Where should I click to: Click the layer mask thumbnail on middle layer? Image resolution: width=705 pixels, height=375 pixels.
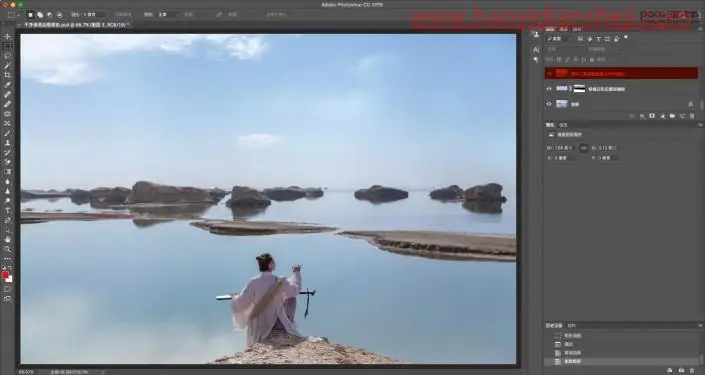coord(580,89)
